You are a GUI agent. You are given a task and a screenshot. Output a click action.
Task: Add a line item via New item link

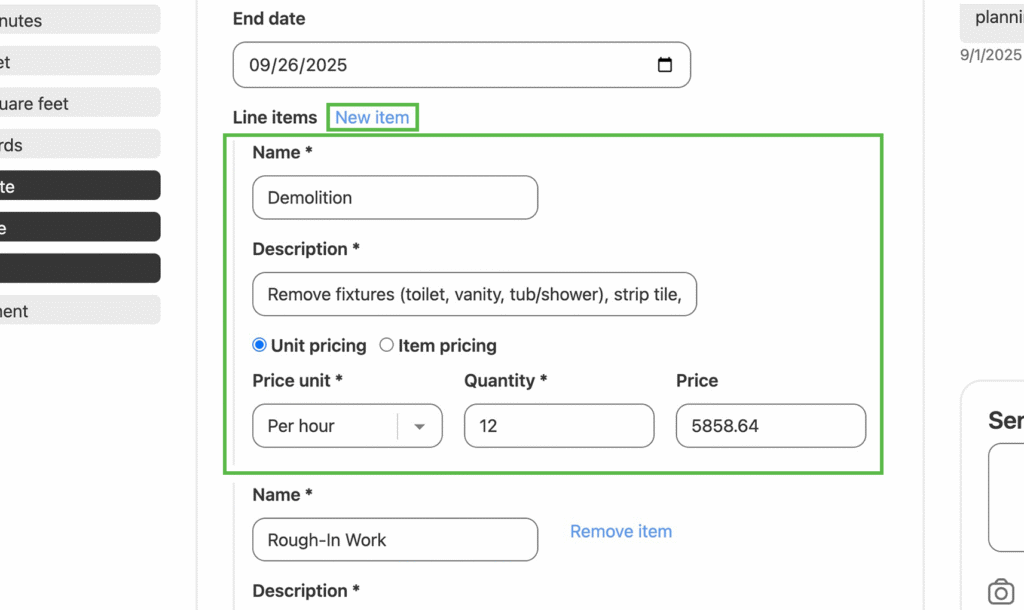pyautogui.click(x=372, y=118)
